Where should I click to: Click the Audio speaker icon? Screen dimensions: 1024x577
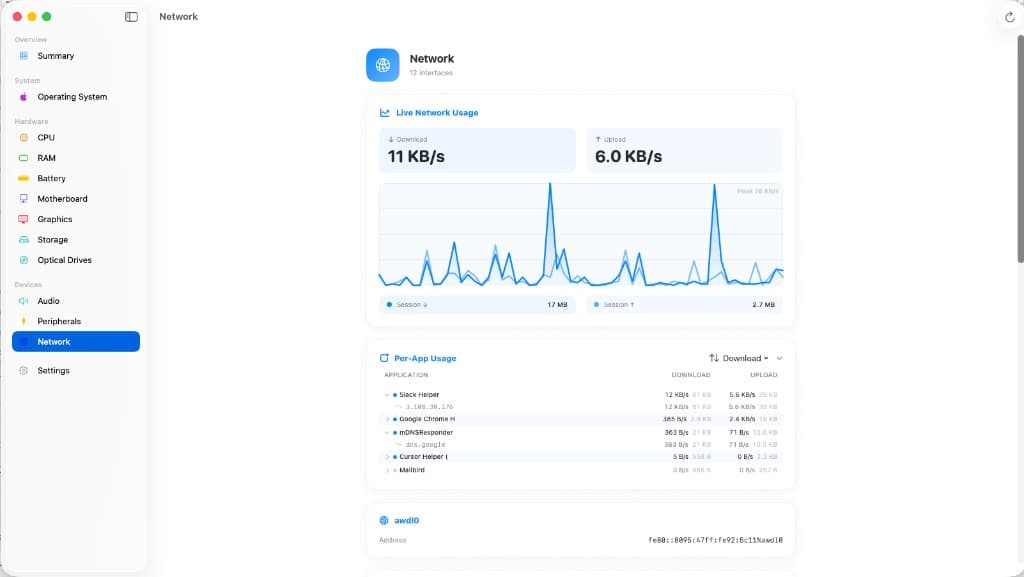24,301
